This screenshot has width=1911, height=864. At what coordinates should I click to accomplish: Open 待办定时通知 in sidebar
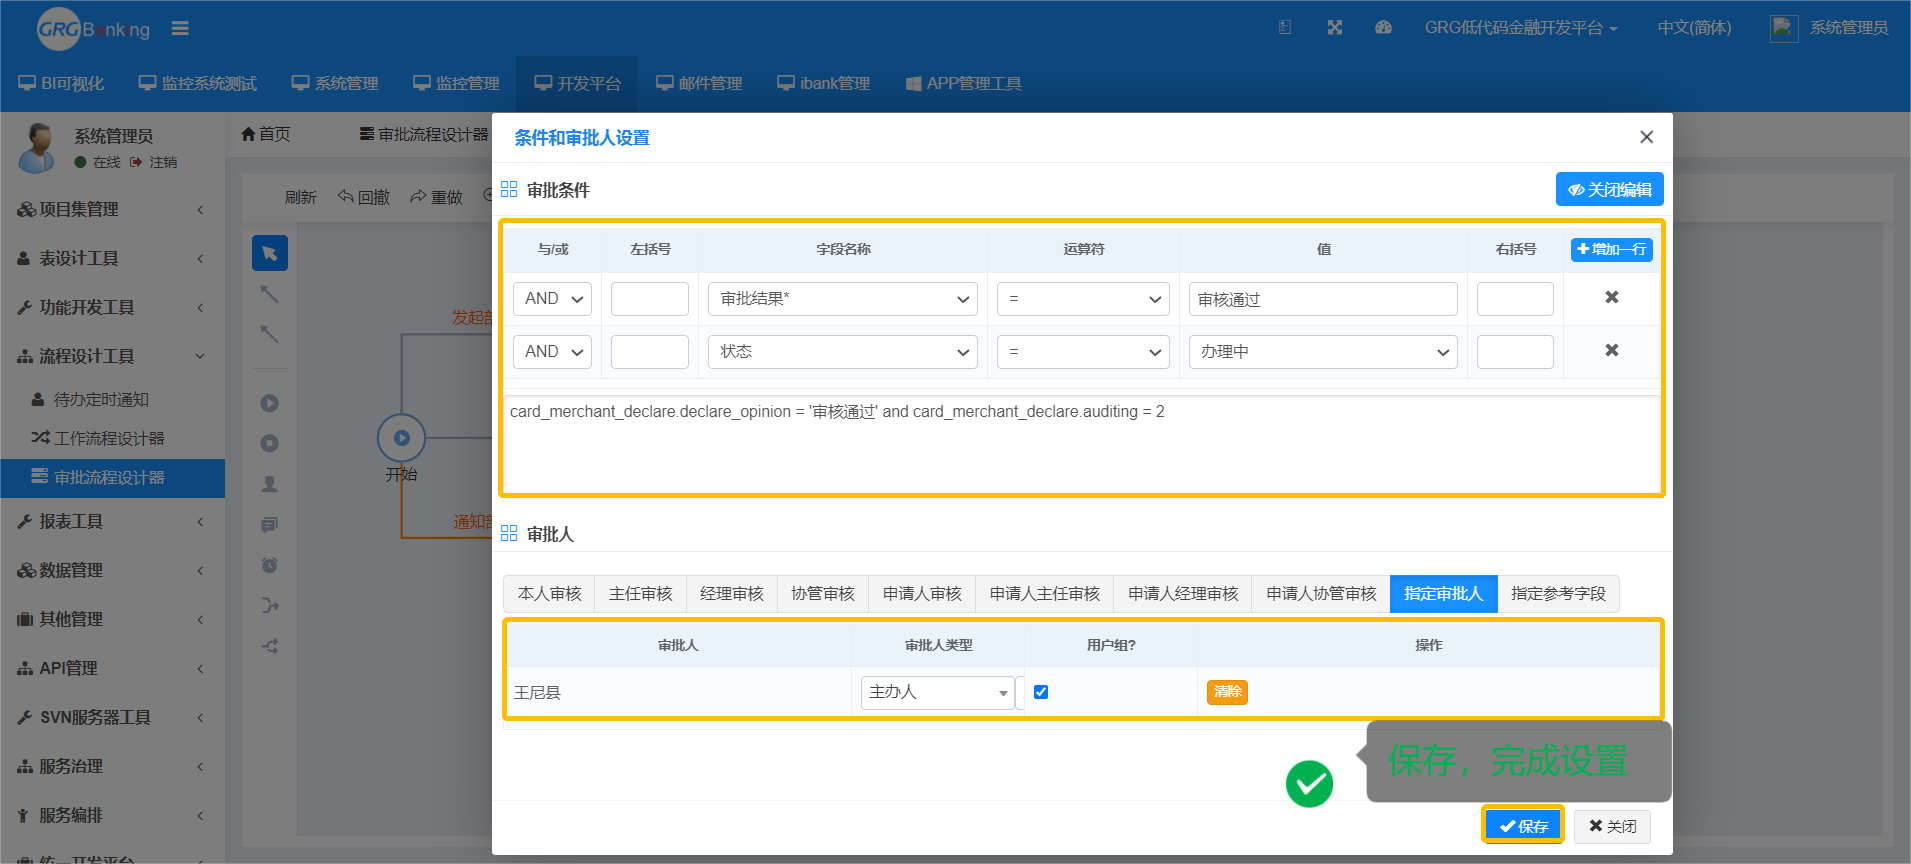(112, 399)
